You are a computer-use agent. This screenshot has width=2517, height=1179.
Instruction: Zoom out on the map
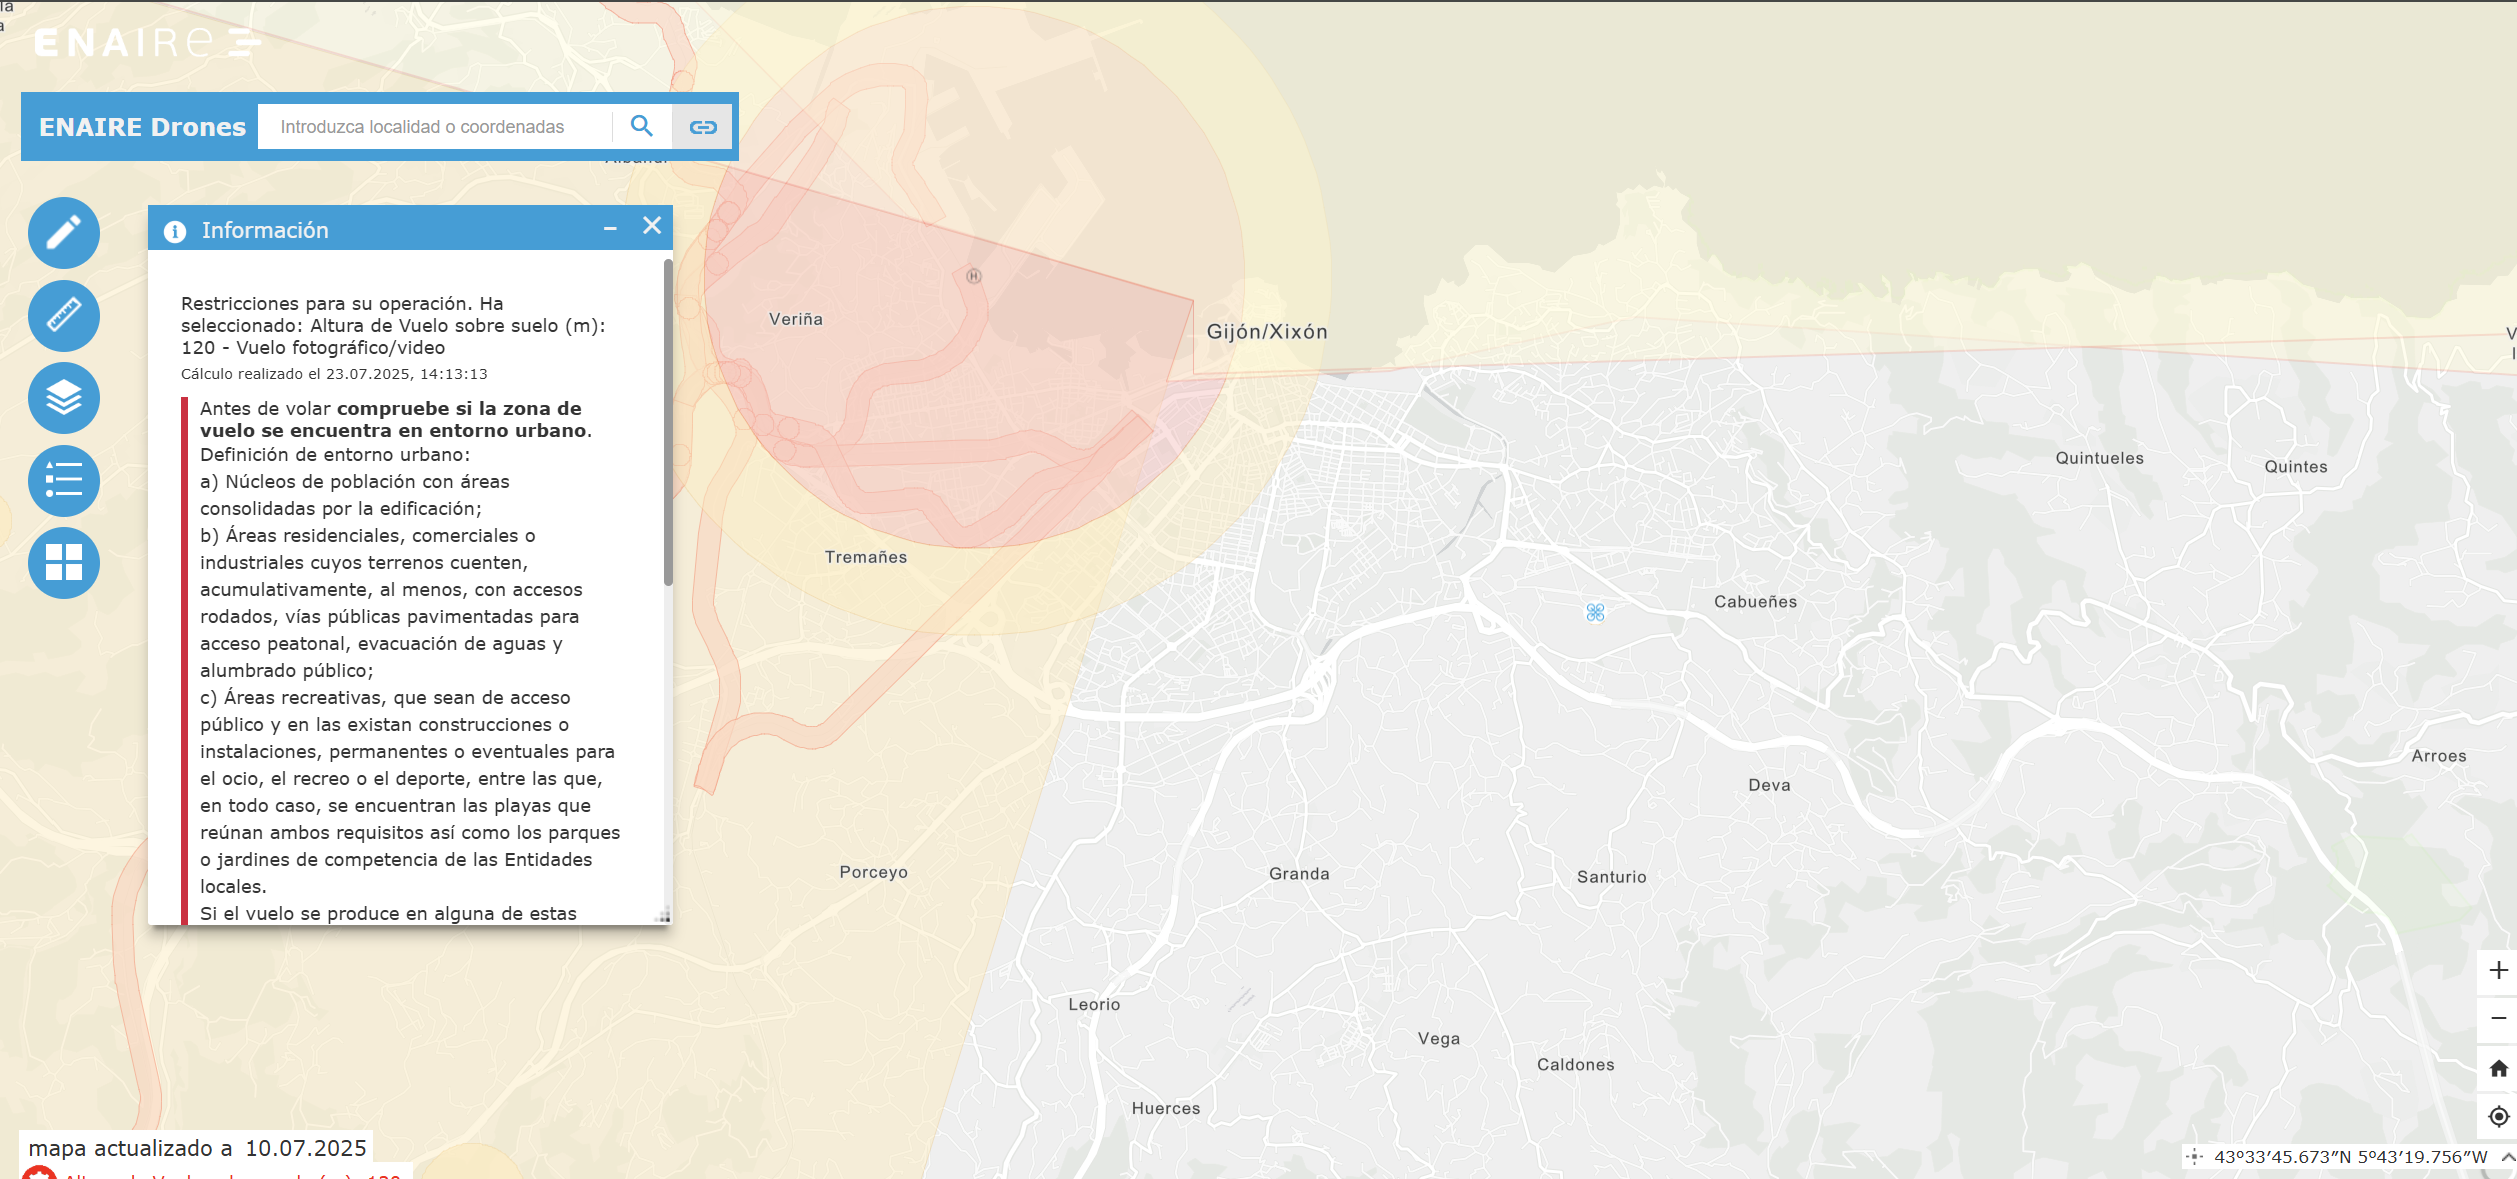[x=2498, y=1018]
